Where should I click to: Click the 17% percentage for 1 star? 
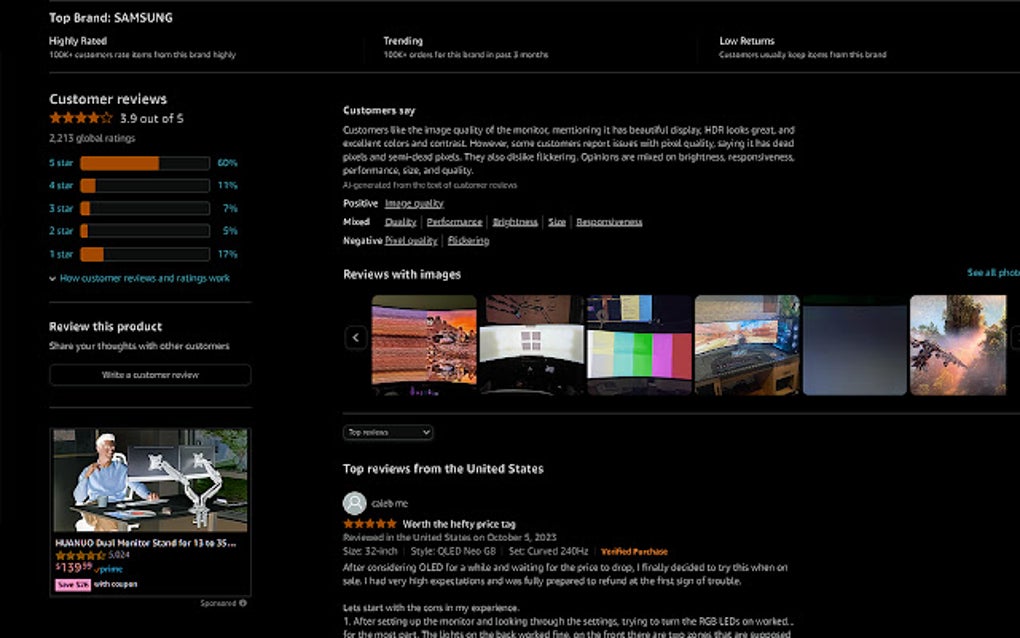(x=228, y=254)
